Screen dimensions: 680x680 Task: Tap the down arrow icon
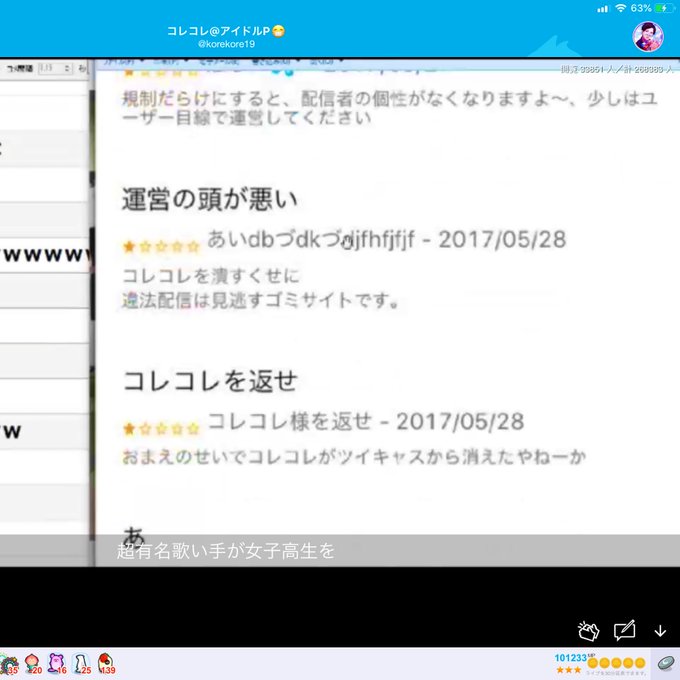tap(660, 631)
